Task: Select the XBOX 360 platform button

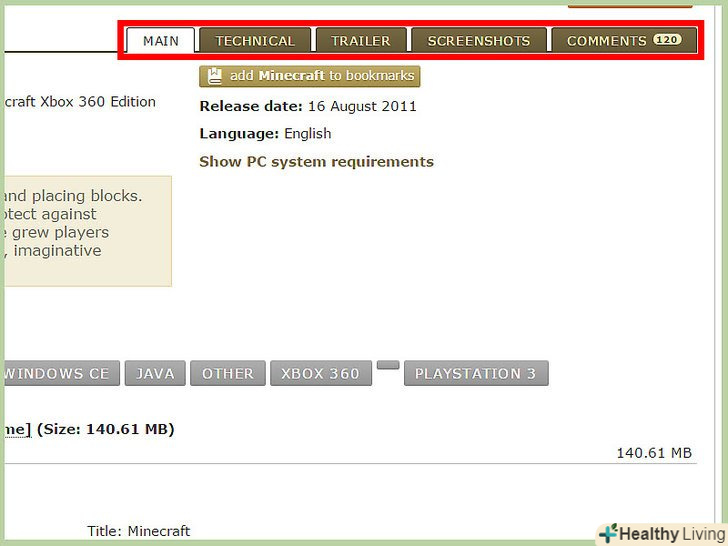Action: [321, 373]
